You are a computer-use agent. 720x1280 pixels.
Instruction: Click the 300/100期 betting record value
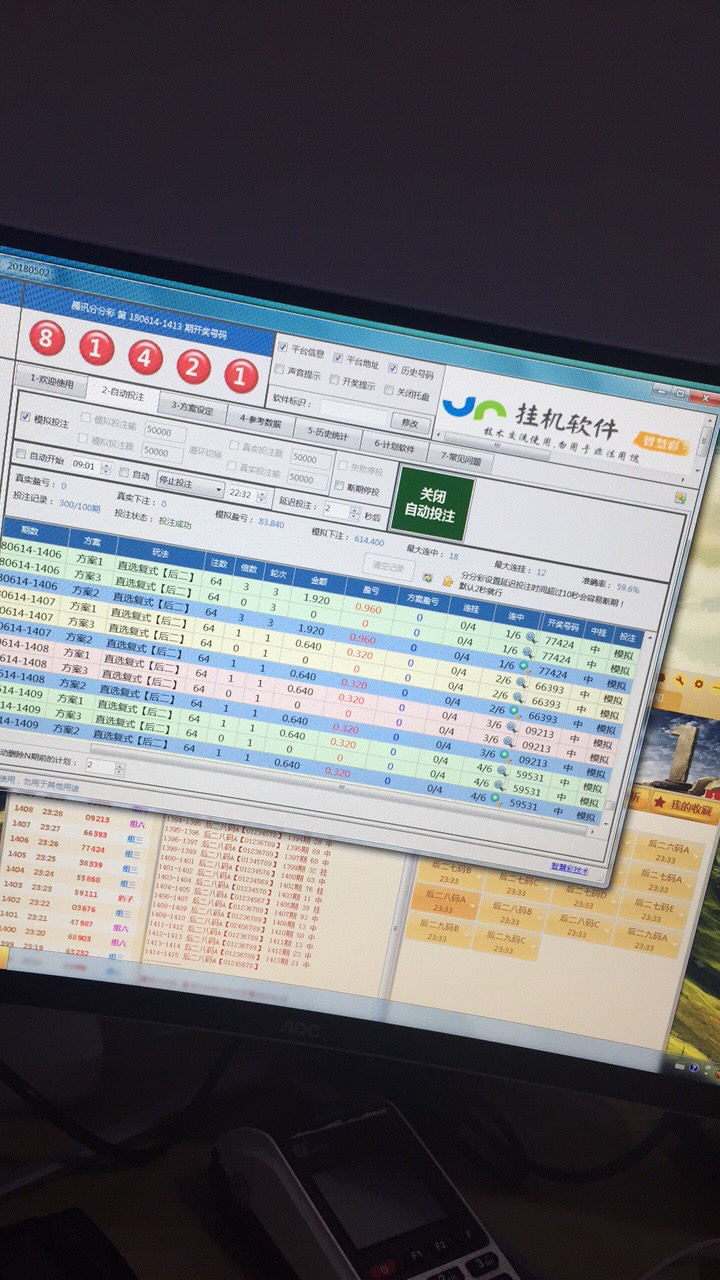(x=81, y=505)
